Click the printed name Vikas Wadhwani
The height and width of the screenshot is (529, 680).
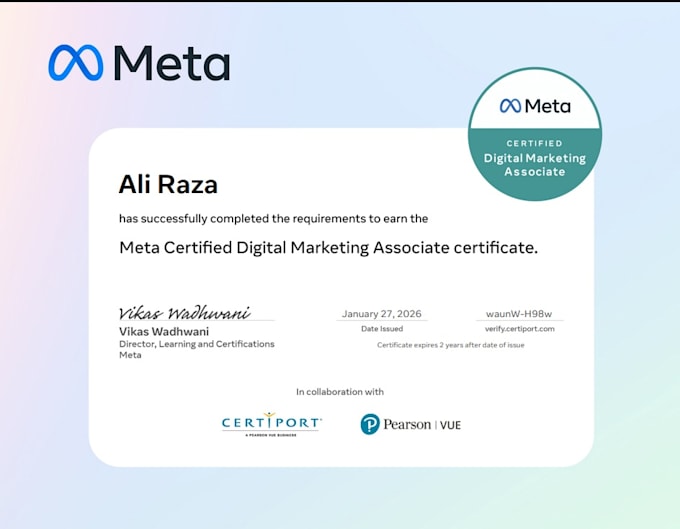pyautogui.click(x=164, y=331)
